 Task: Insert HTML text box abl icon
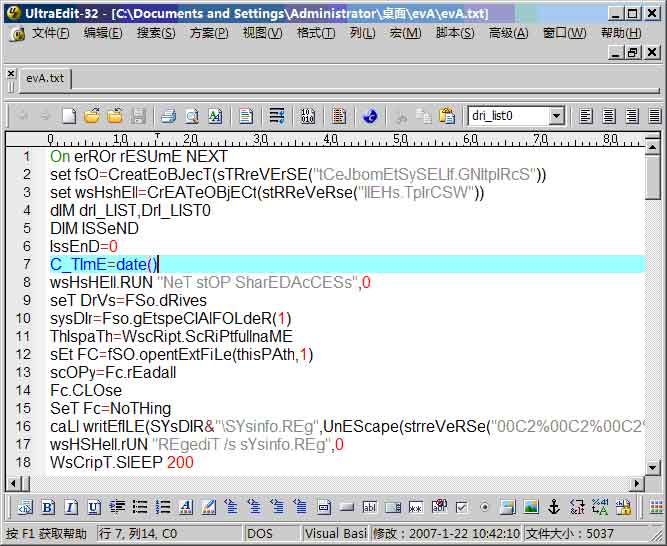pyautogui.click(x=370, y=507)
